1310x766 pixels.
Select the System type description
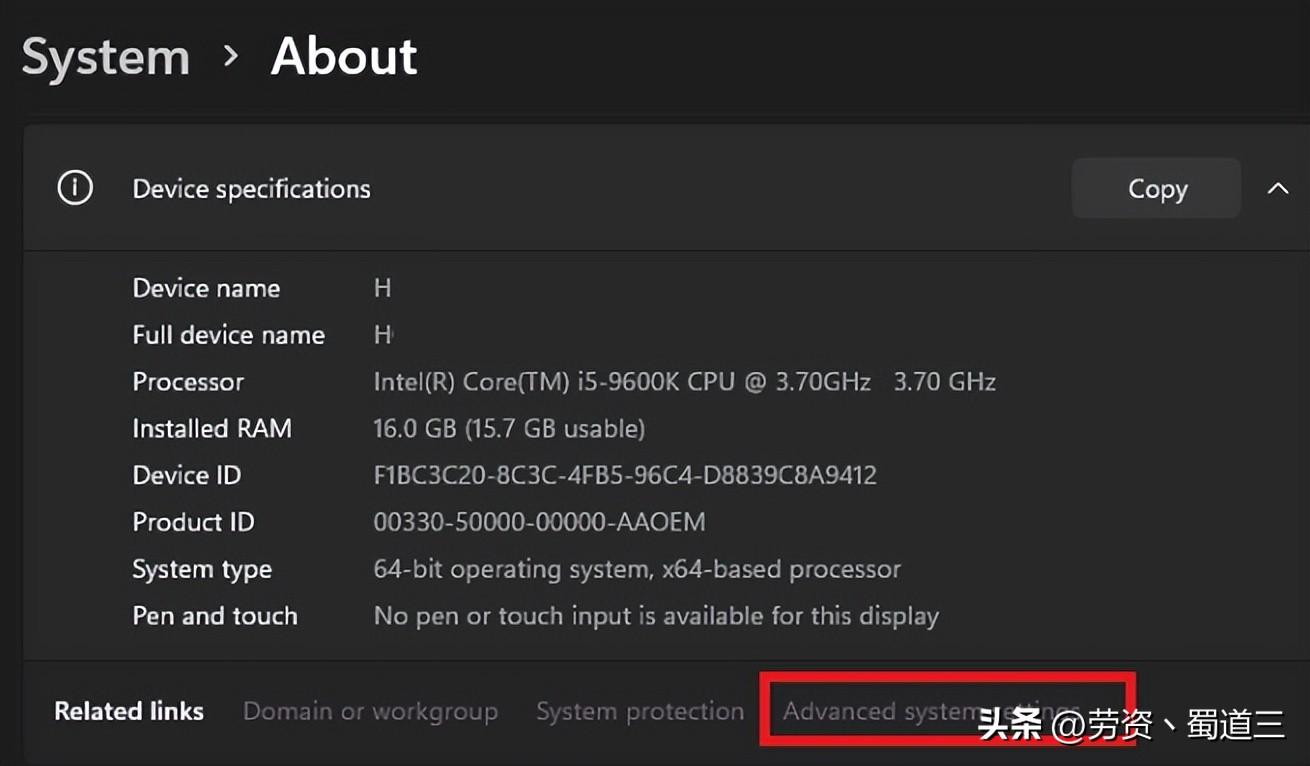(635, 568)
